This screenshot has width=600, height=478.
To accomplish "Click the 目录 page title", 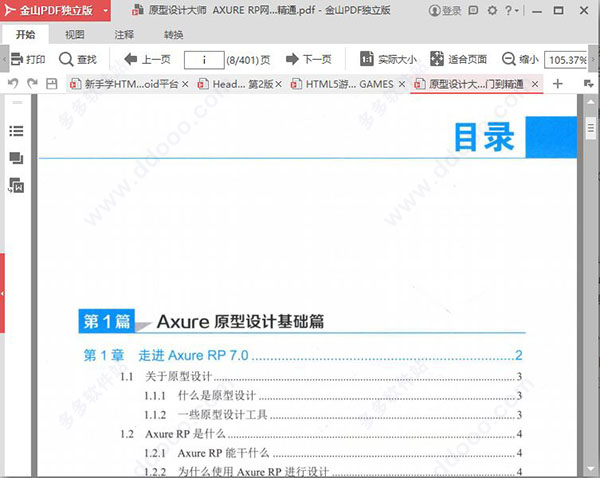I will [484, 137].
